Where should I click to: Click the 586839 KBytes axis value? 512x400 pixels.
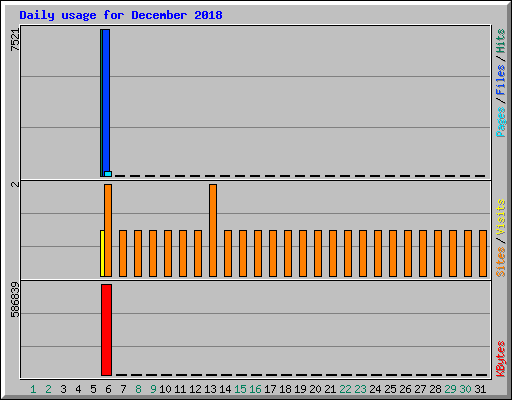(15, 300)
